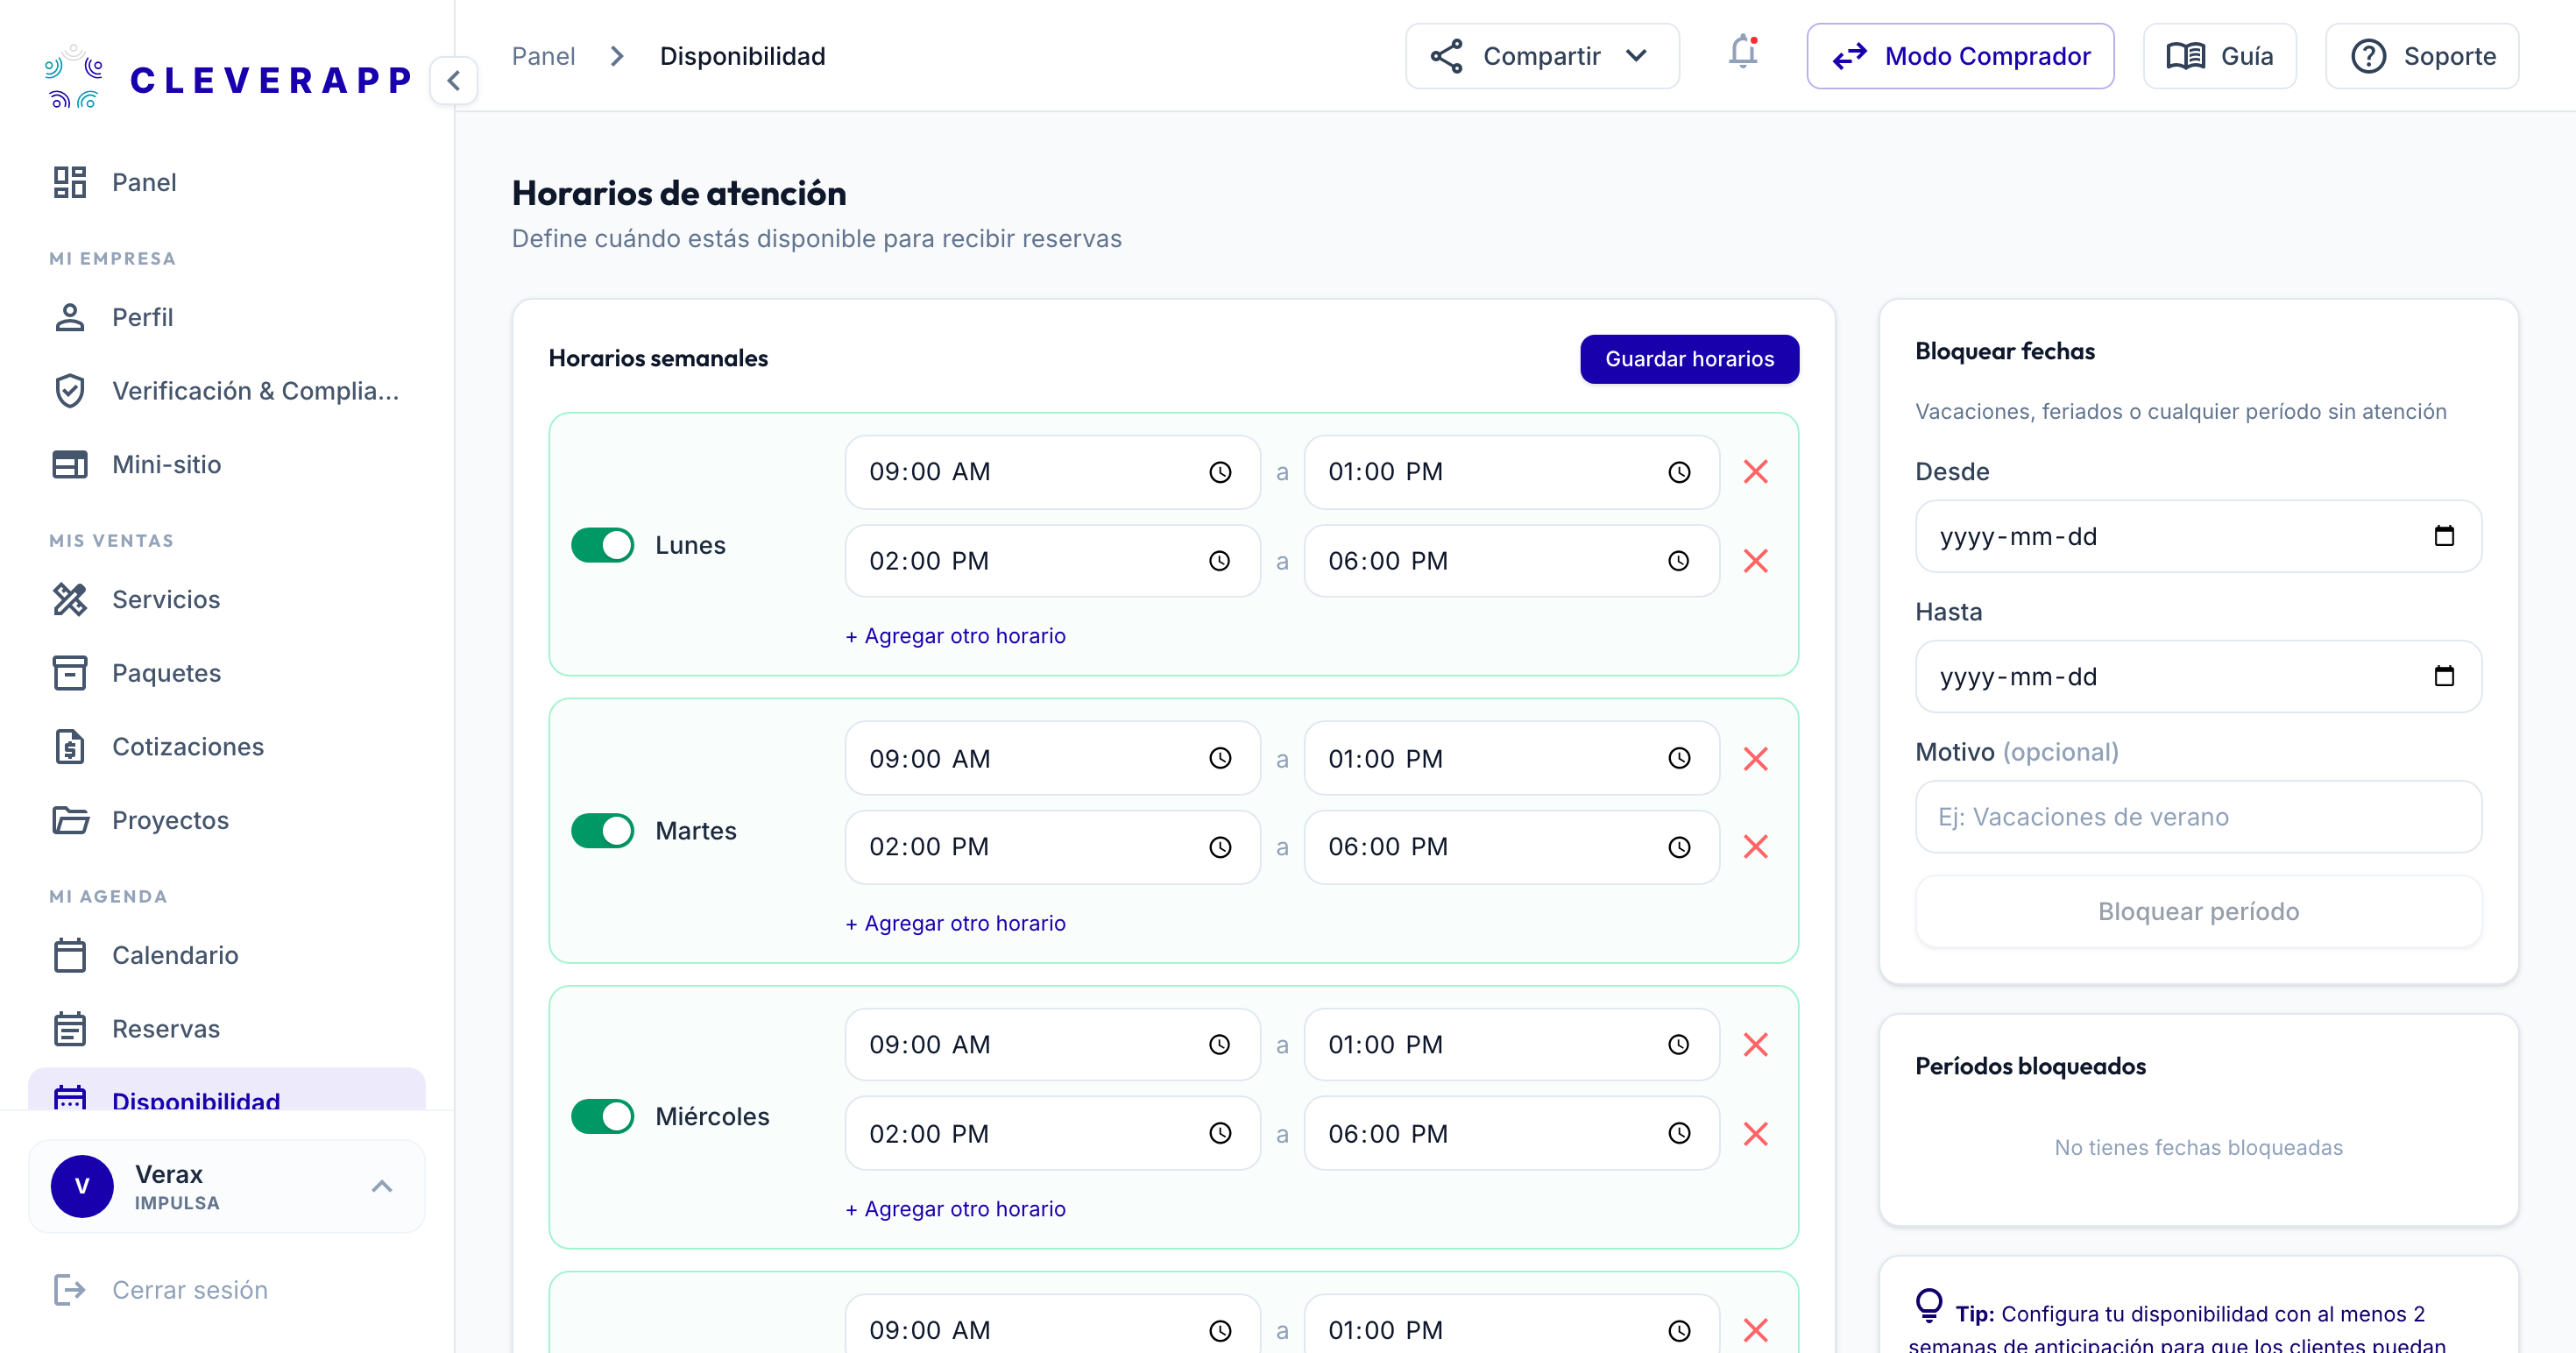Click the CleverApp logo
Screen dimensions: 2576x1353
(x=228, y=78)
